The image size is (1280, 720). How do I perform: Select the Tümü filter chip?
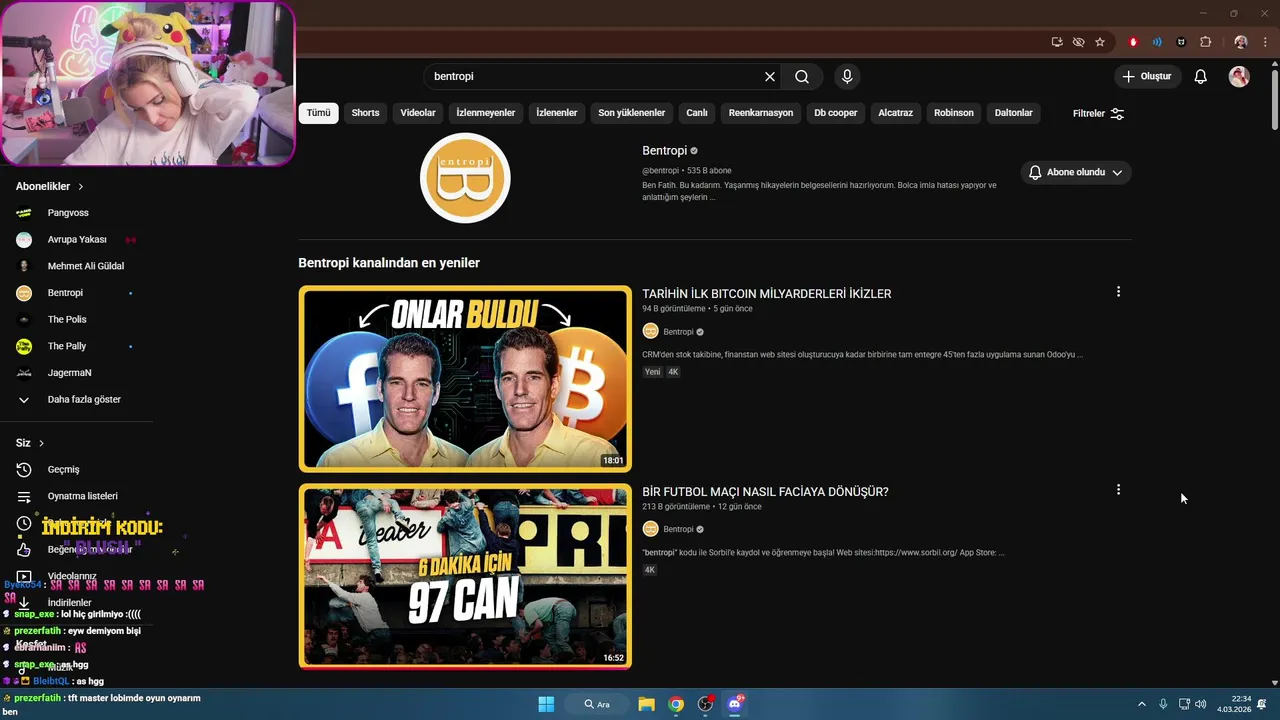click(x=318, y=113)
